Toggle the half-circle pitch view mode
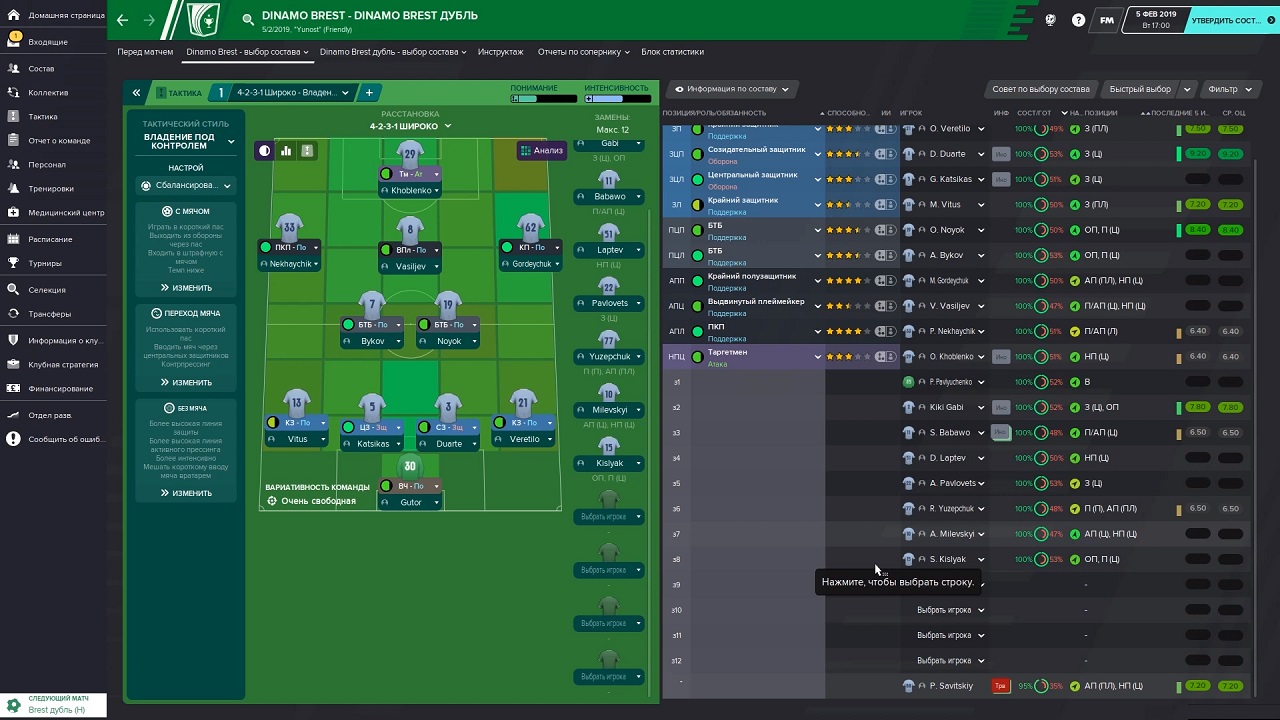This screenshot has width=1280, height=720. point(265,151)
